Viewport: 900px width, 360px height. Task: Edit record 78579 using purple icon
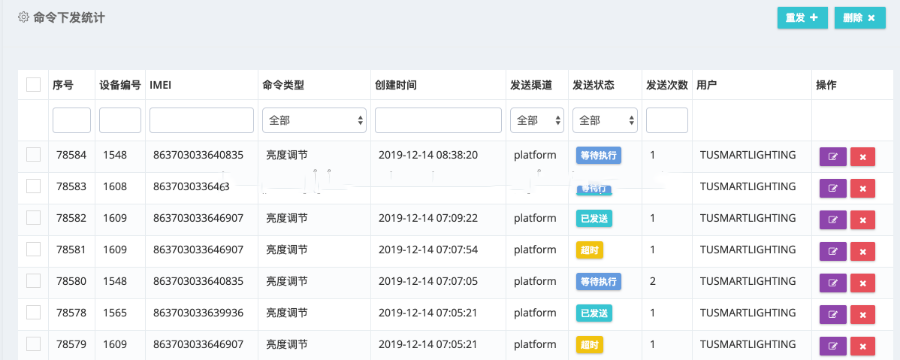(833, 346)
